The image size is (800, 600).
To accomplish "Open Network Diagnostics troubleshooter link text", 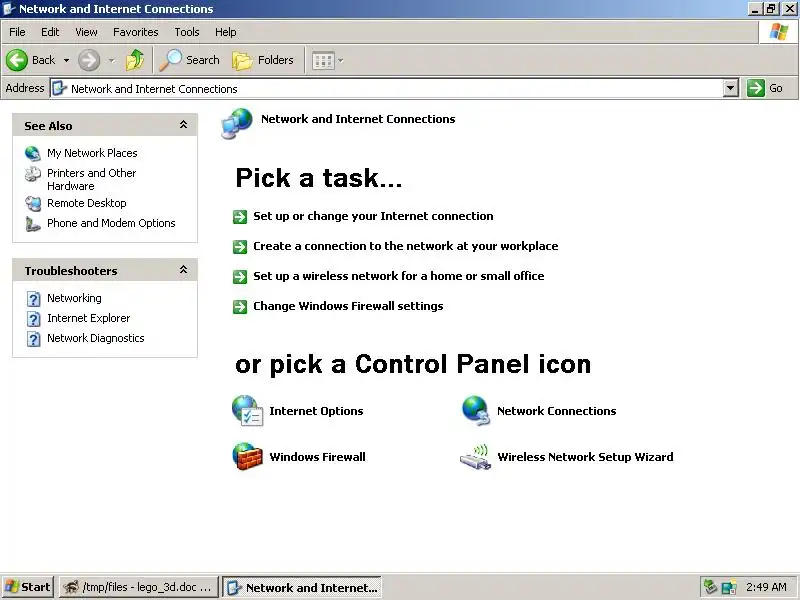I will (96, 338).
